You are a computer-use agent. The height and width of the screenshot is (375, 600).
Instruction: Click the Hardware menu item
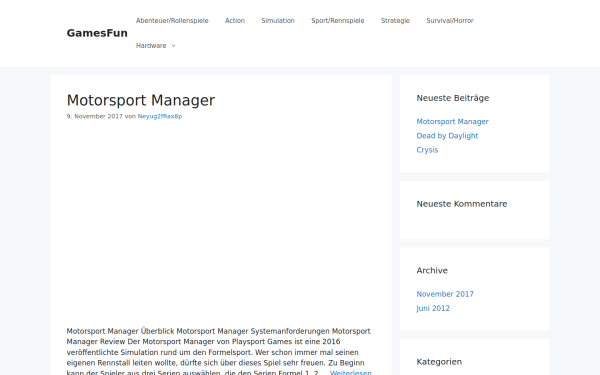pyautogui.click(x=151, y=46)
